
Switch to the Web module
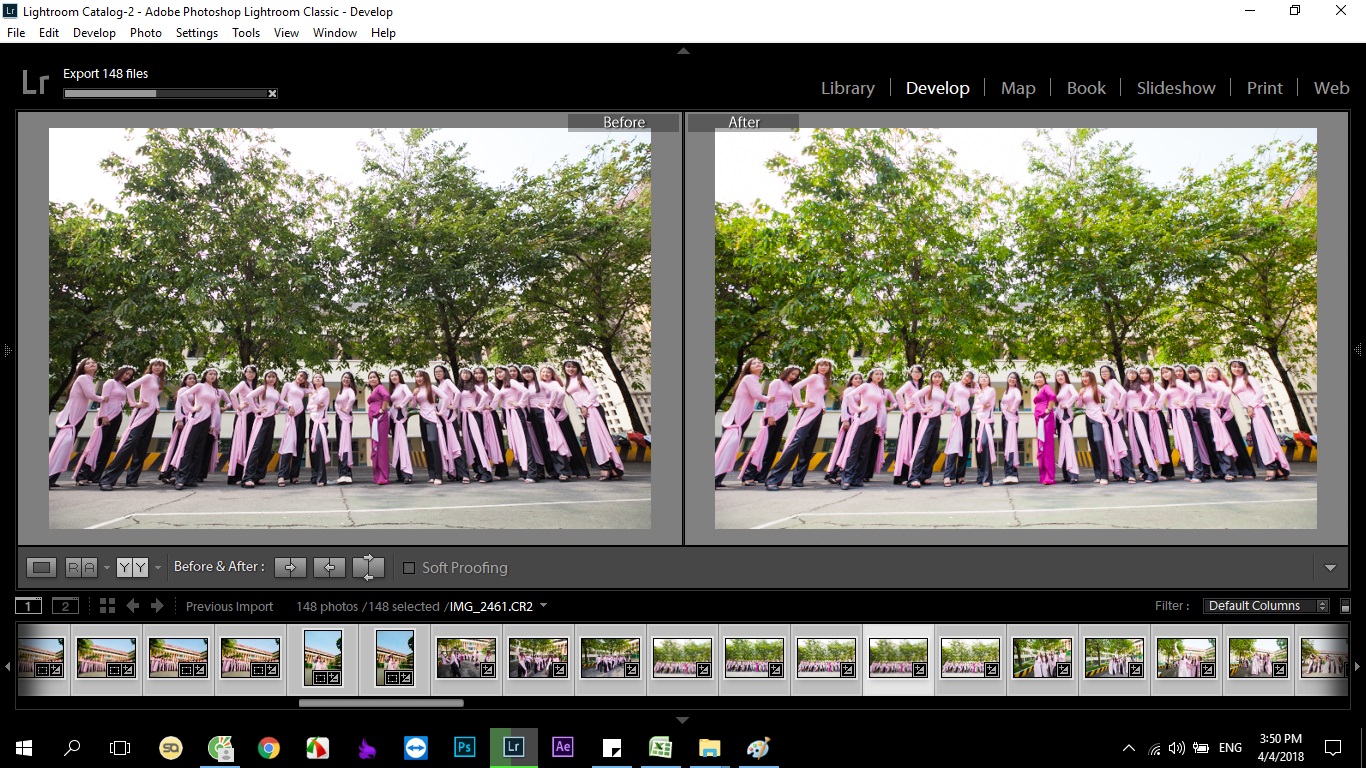[1331, 88]
